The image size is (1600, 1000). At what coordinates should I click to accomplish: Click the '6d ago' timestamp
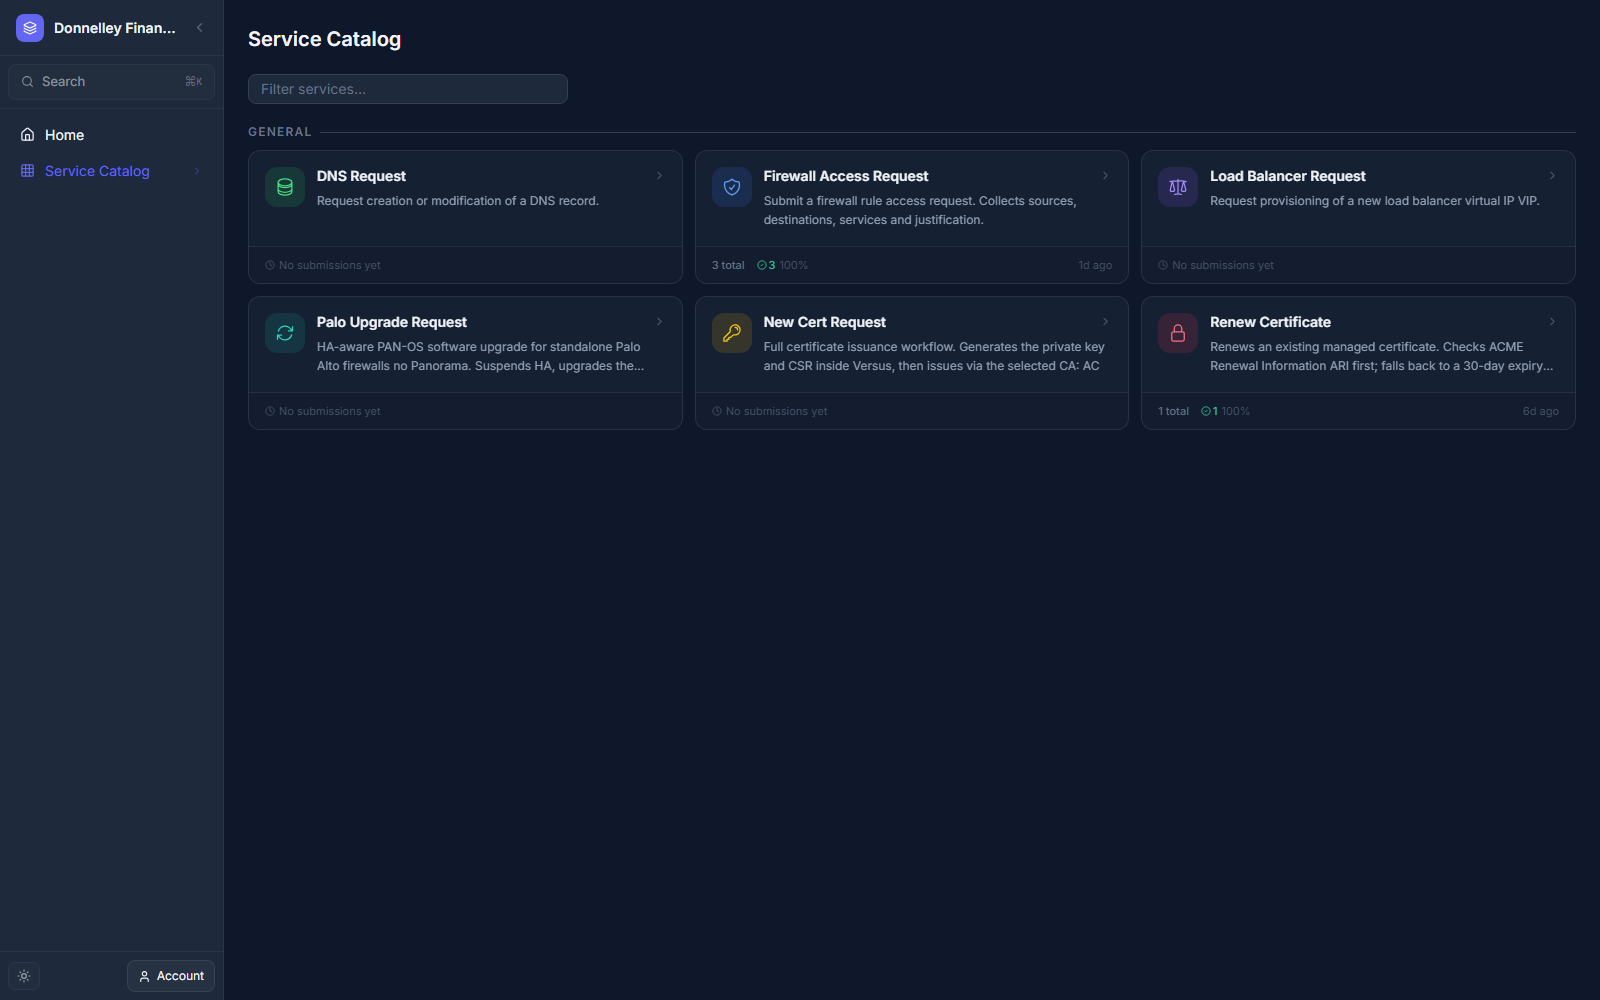[1541, 412]
